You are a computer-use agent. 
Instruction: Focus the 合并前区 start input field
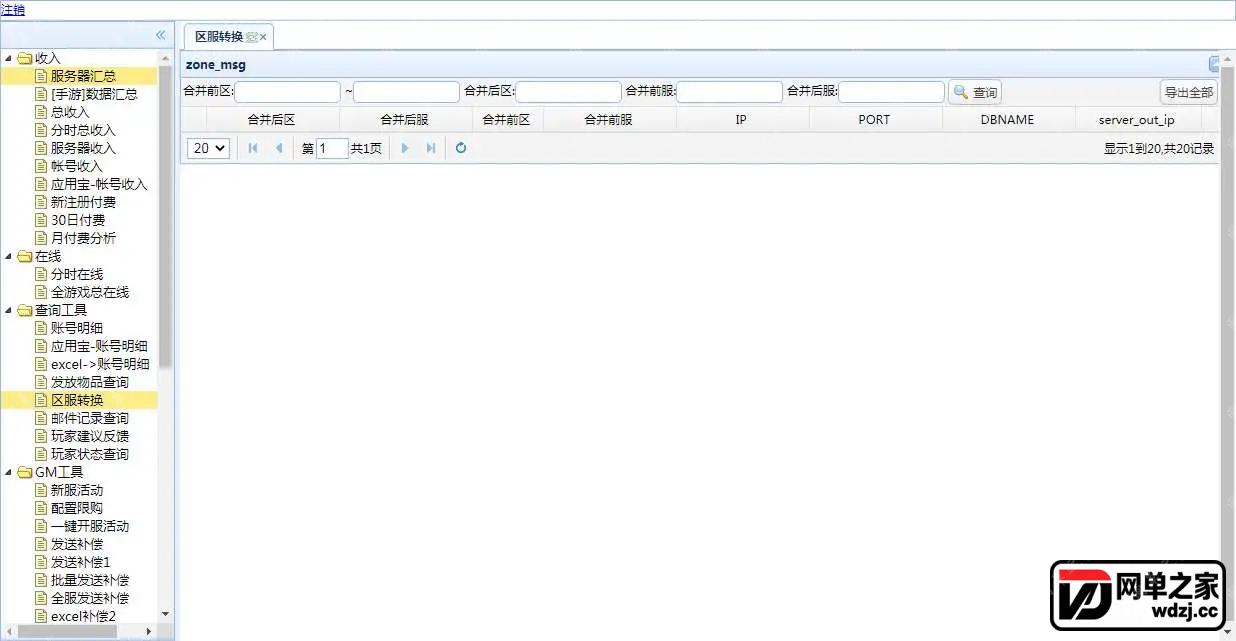coord(287,92)
